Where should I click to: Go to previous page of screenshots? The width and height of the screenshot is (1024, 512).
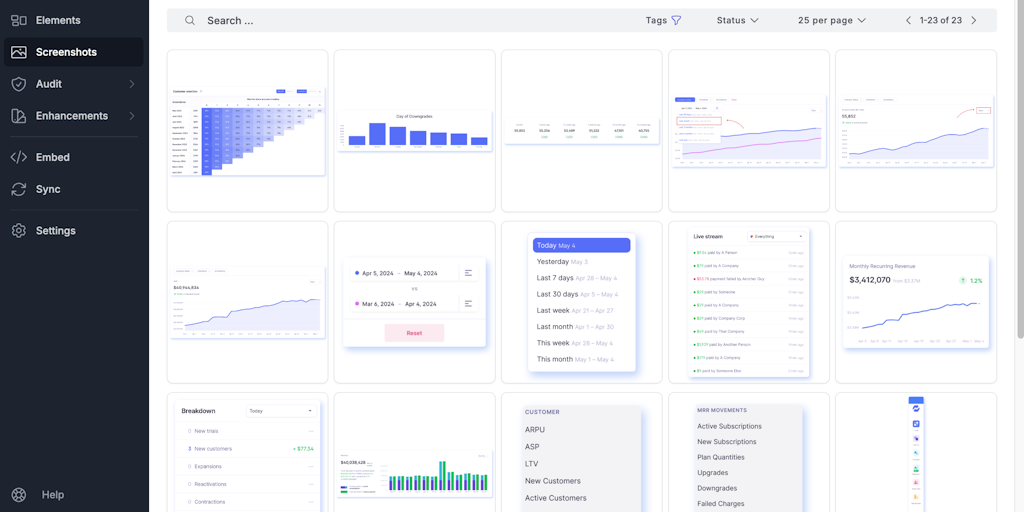908,20
